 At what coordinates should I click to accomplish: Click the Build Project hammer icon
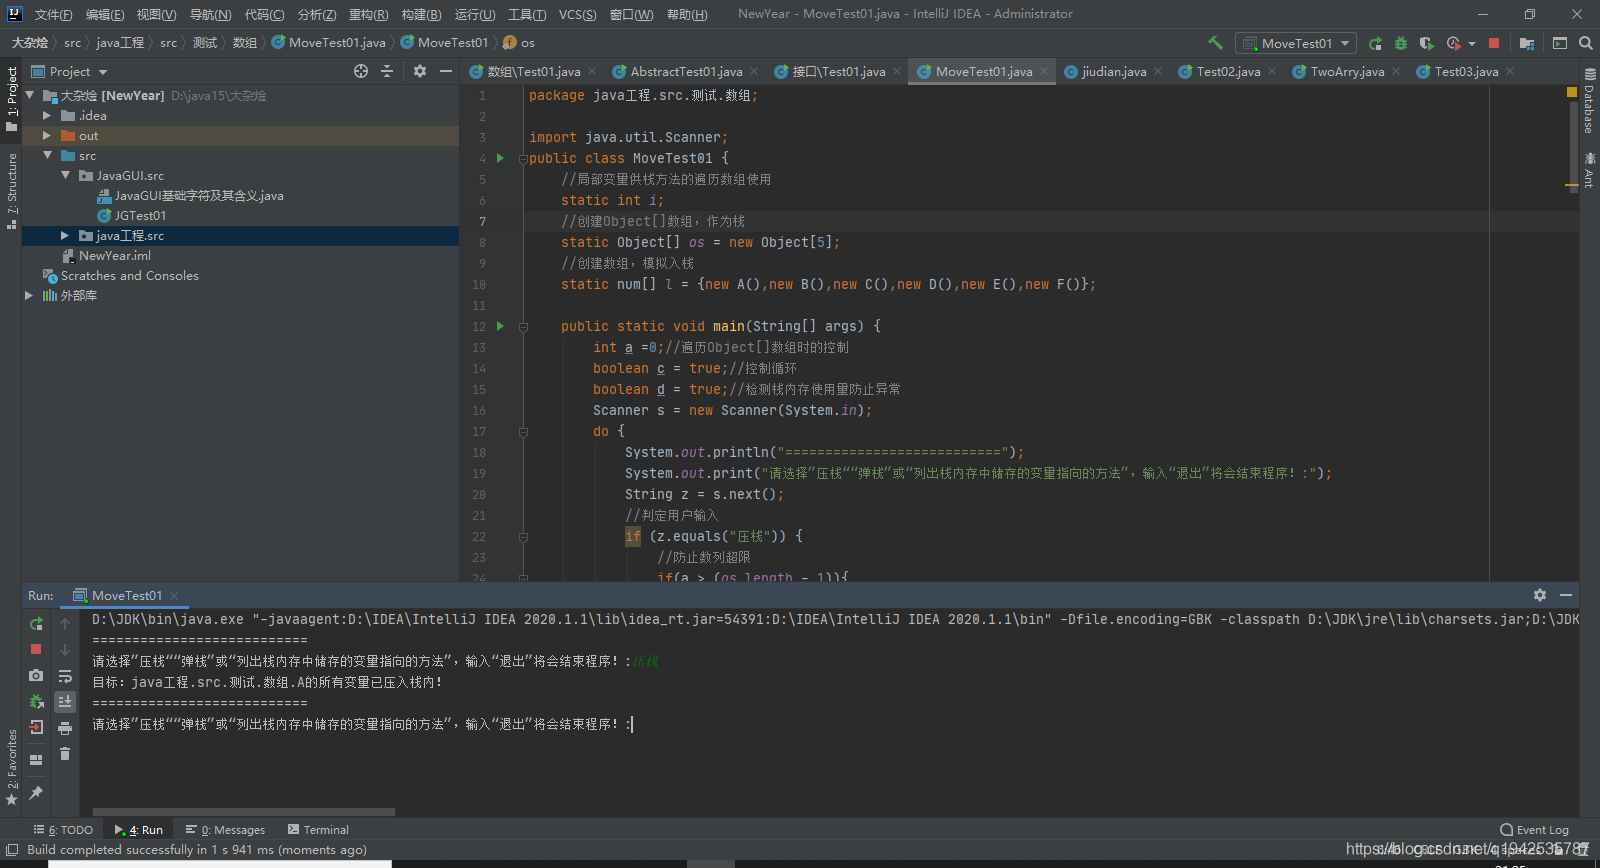1215,43
